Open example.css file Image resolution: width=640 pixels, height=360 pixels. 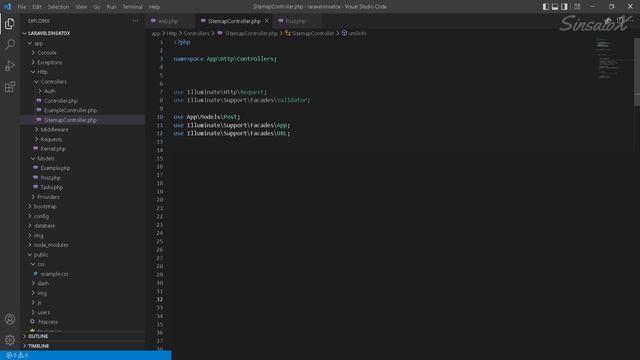tap(54, 274)
